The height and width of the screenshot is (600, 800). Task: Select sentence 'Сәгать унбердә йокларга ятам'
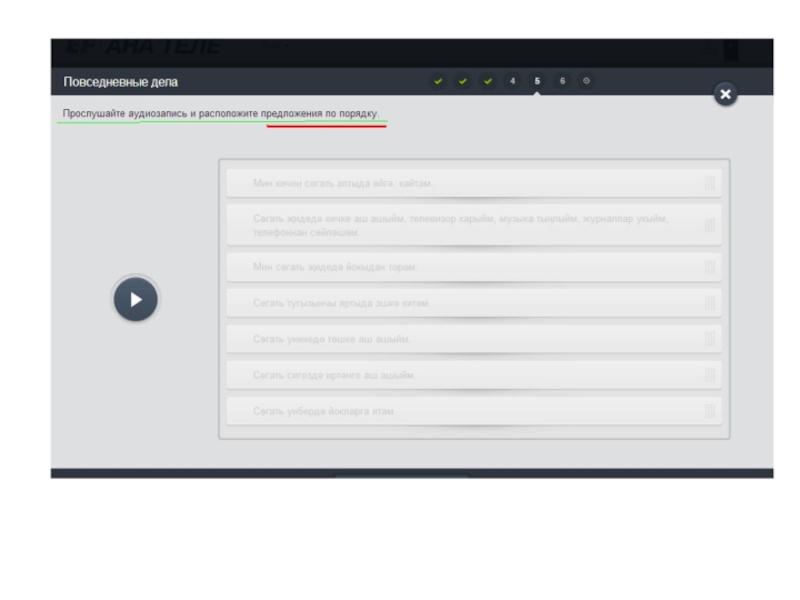[x=474, y=411]
